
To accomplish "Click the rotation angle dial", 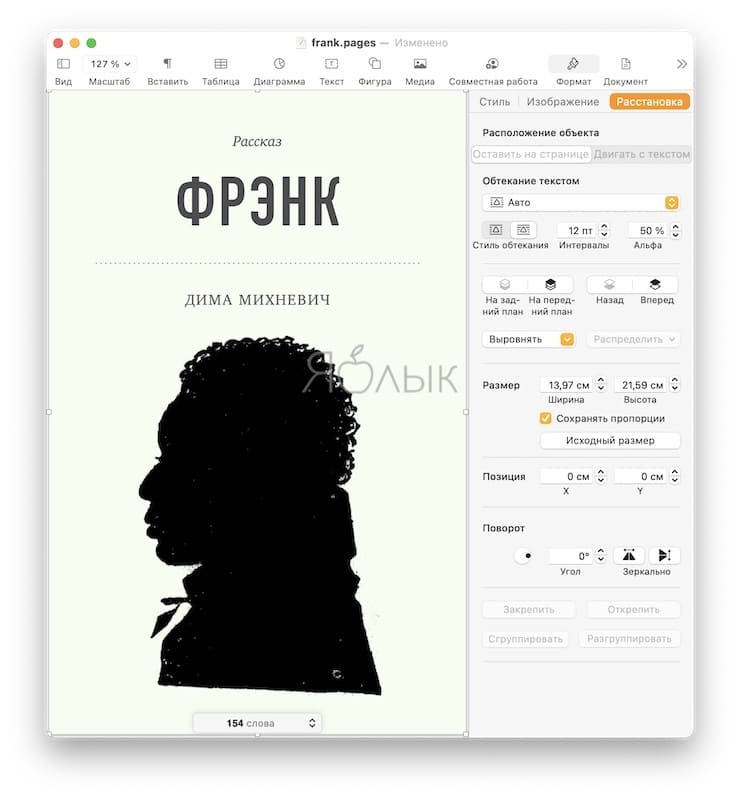I will pyautogui.click(x=523, y=555).
